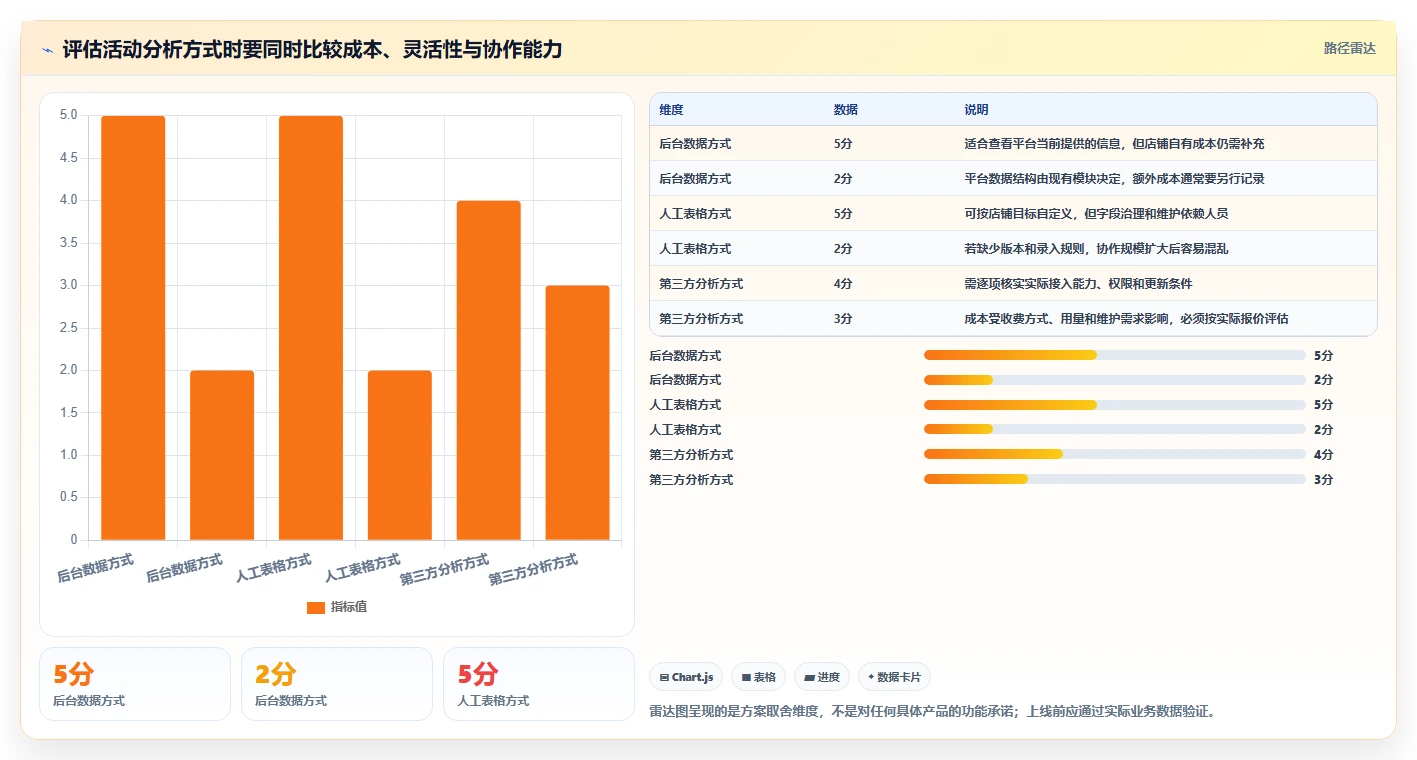Click the 后台数据方式 2分 progress bar
The image size is (1417, 760).
click(x=1115, y=380)
